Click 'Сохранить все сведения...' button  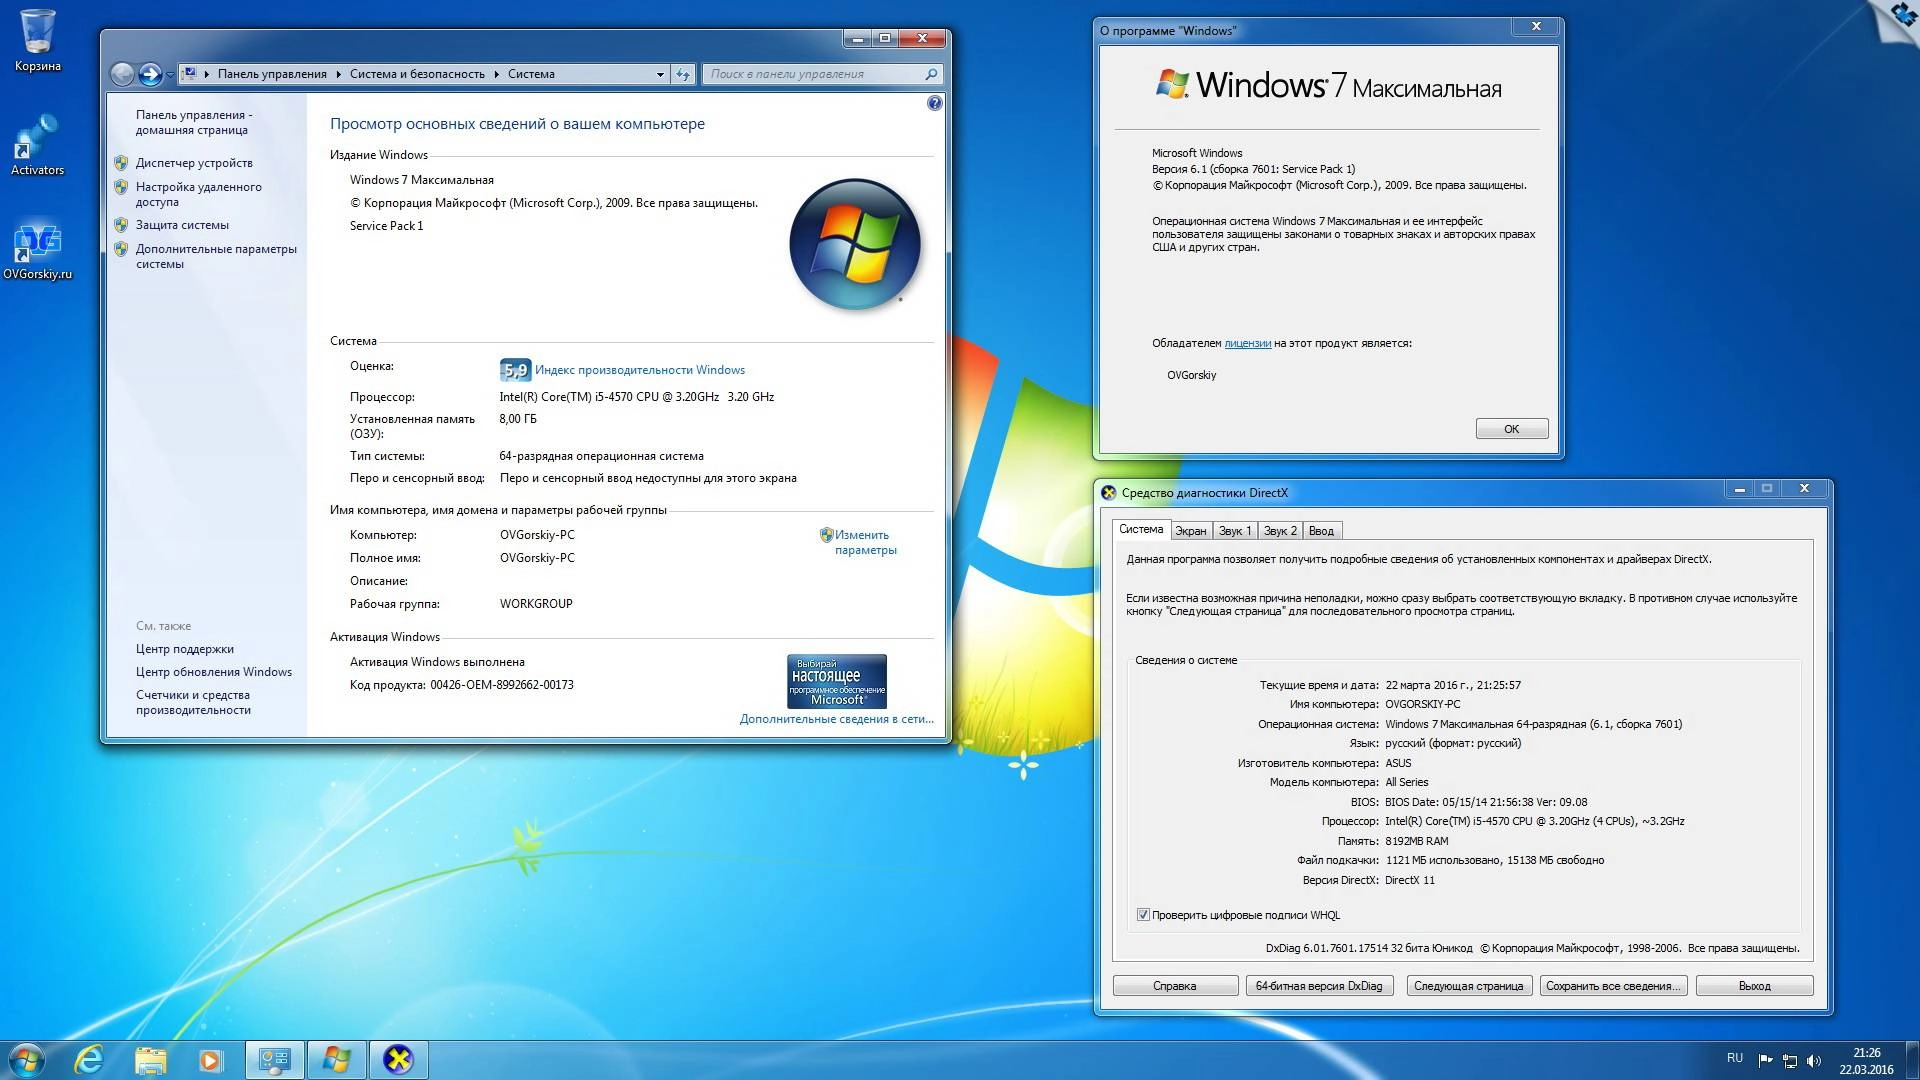[1613, 986]
